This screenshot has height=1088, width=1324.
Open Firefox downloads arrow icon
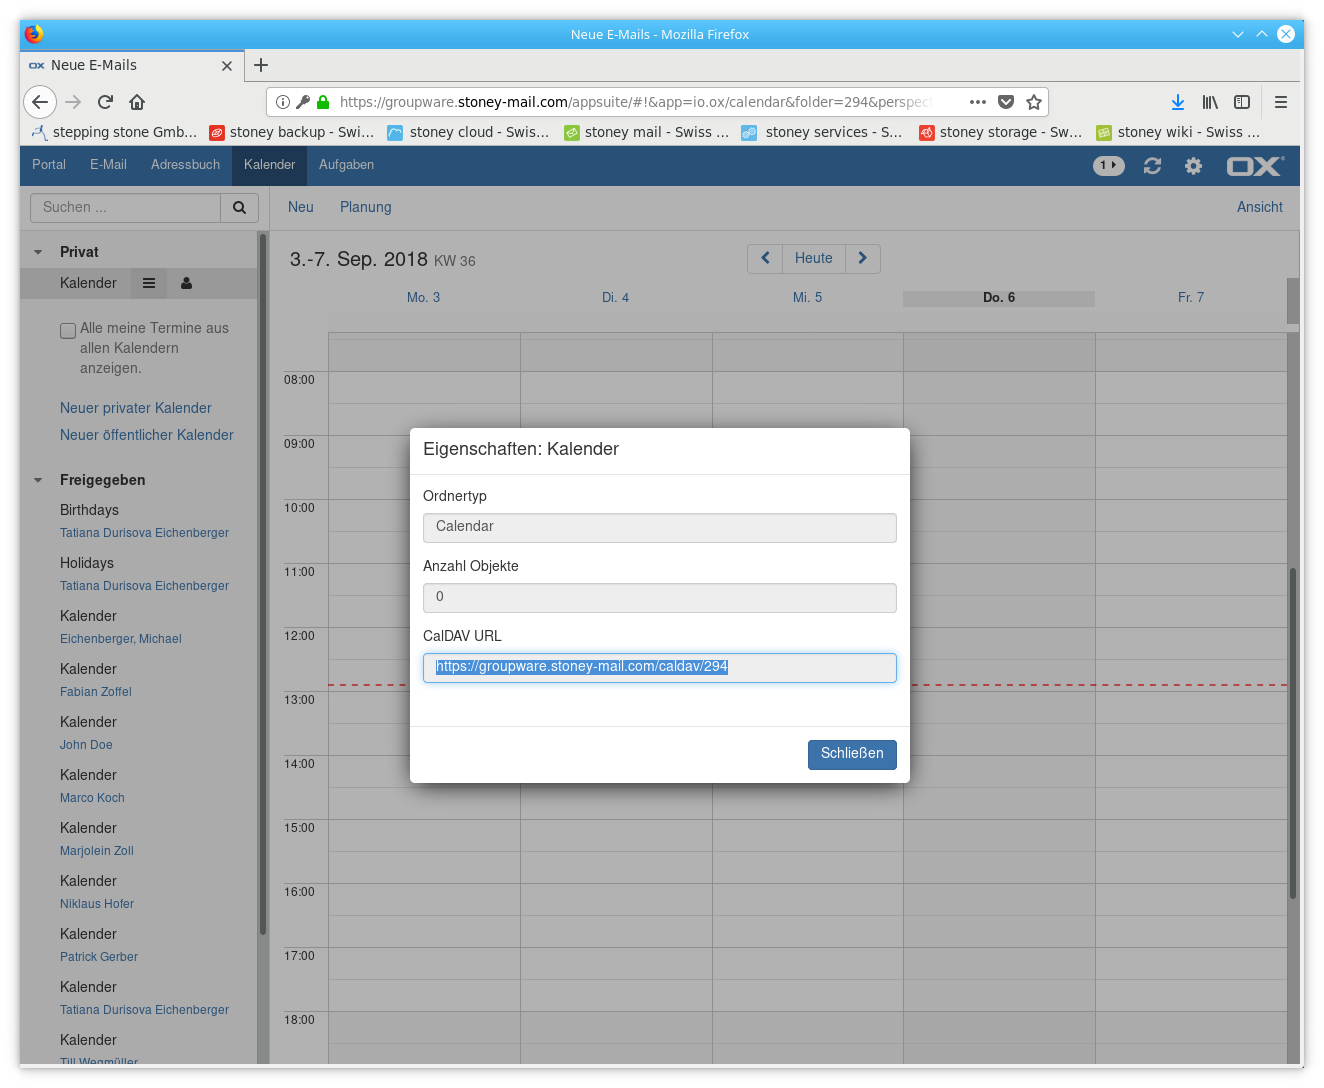click(1177, 102)
